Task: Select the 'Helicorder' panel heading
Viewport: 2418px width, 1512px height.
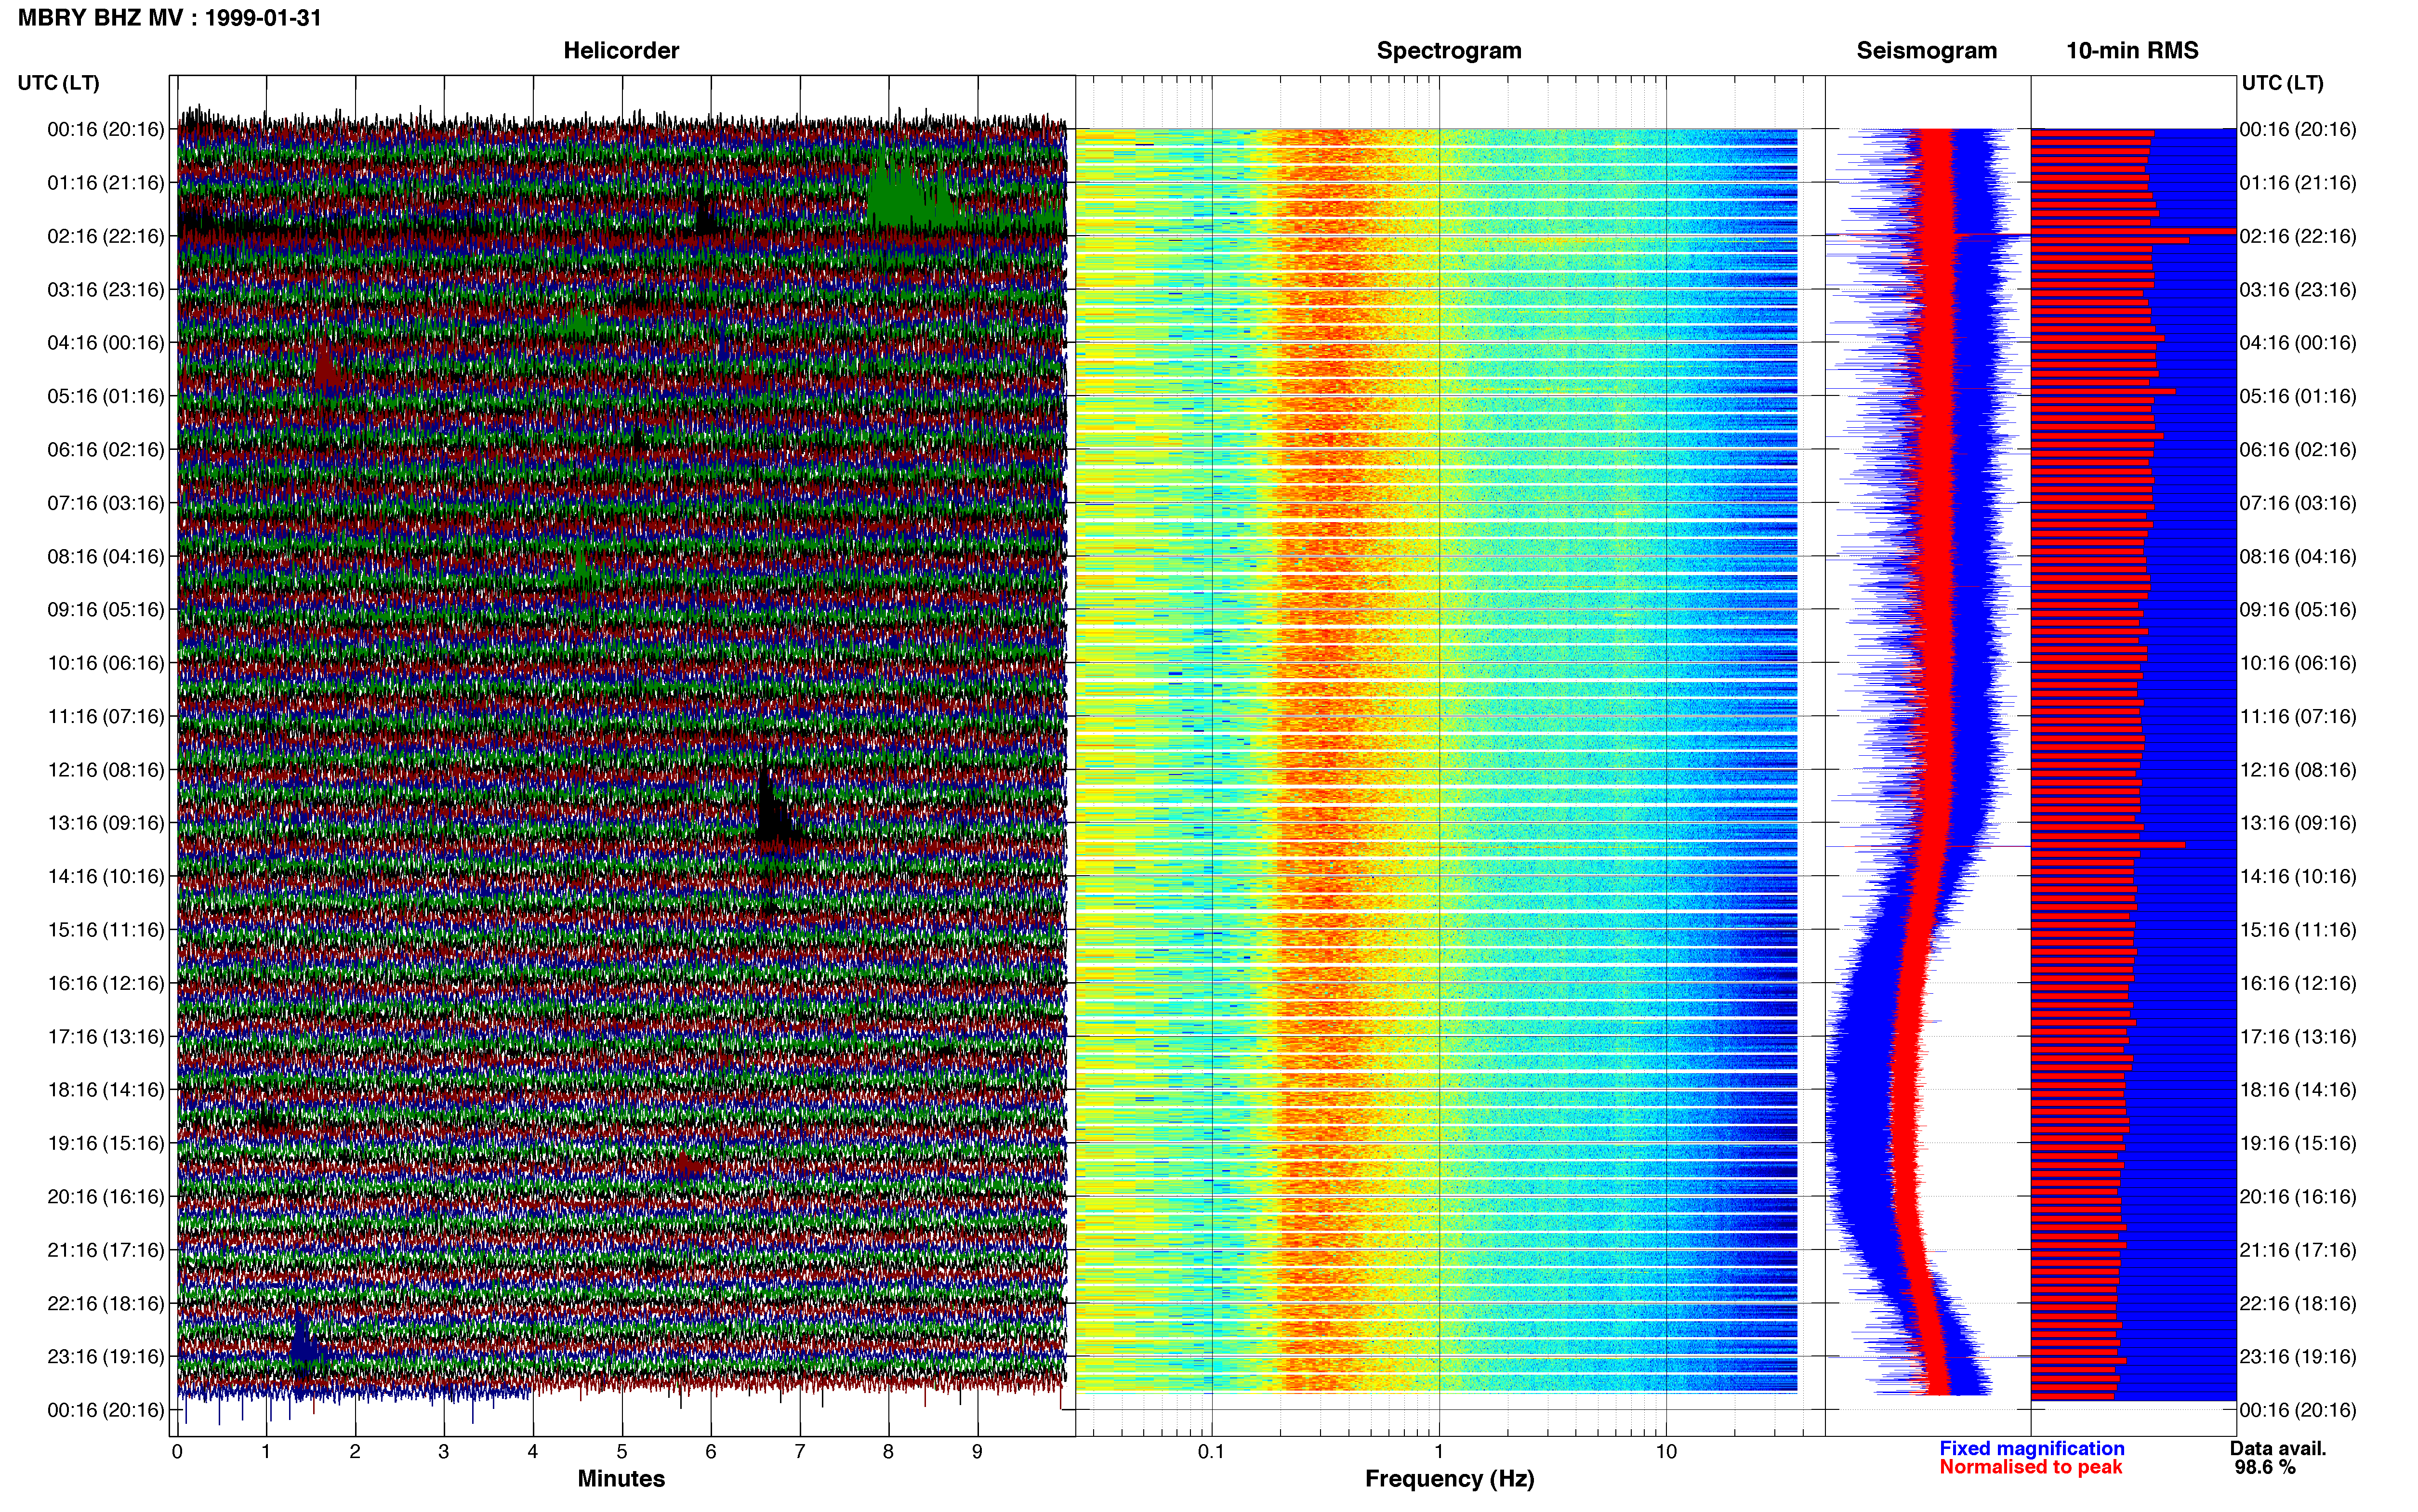Action: pos(621,51)
